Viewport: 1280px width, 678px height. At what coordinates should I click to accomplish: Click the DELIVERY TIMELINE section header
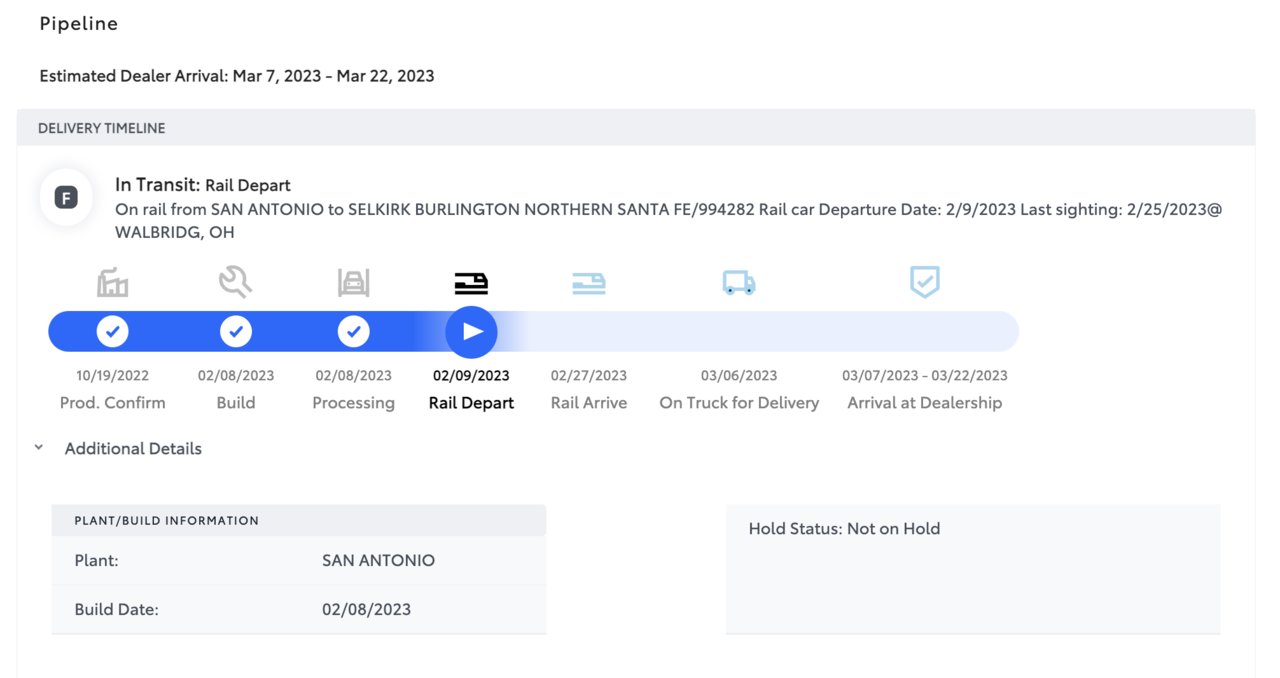tap(636, 128)
